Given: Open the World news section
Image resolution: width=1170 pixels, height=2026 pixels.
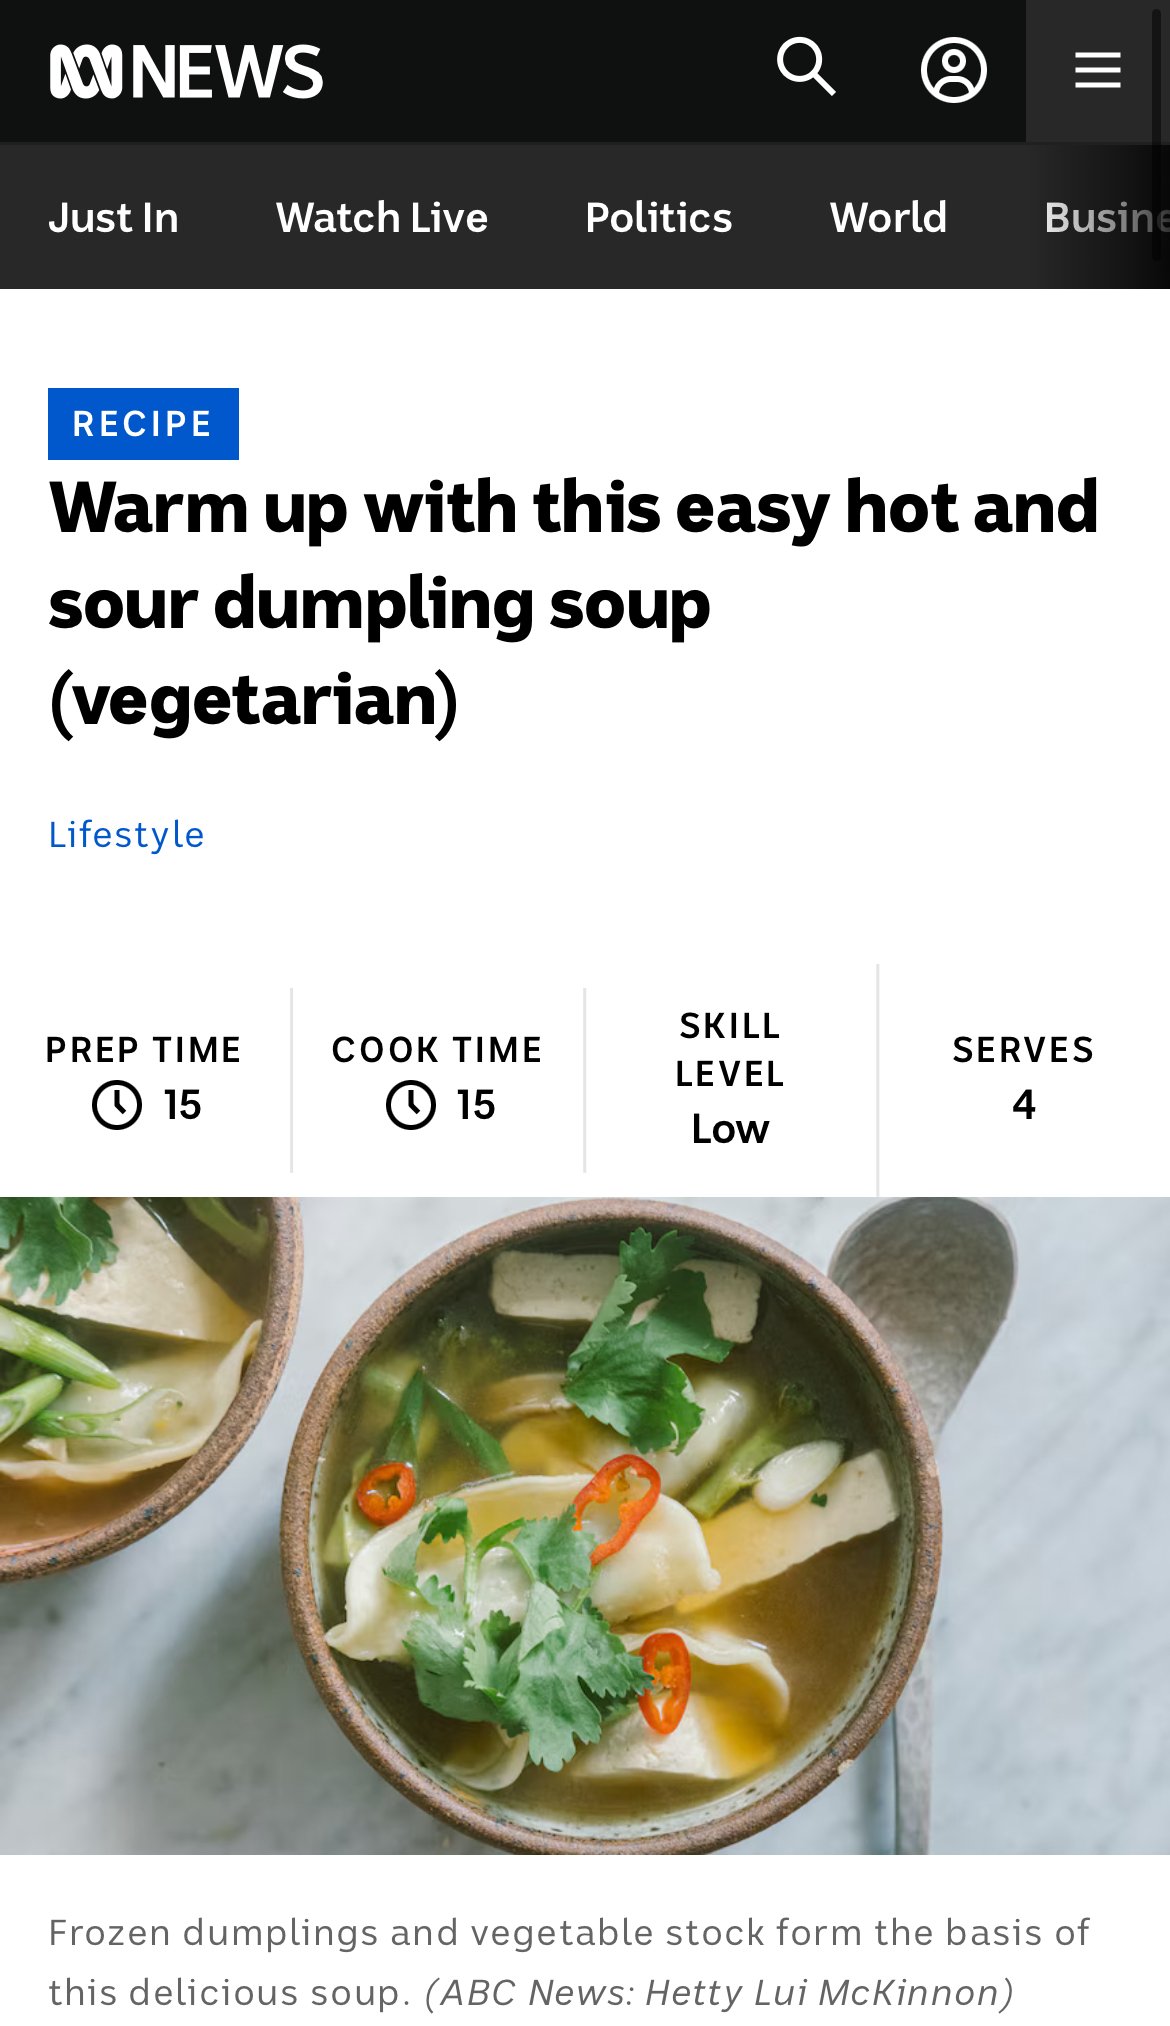Looking at the screenshot, I should pos(888,217).
